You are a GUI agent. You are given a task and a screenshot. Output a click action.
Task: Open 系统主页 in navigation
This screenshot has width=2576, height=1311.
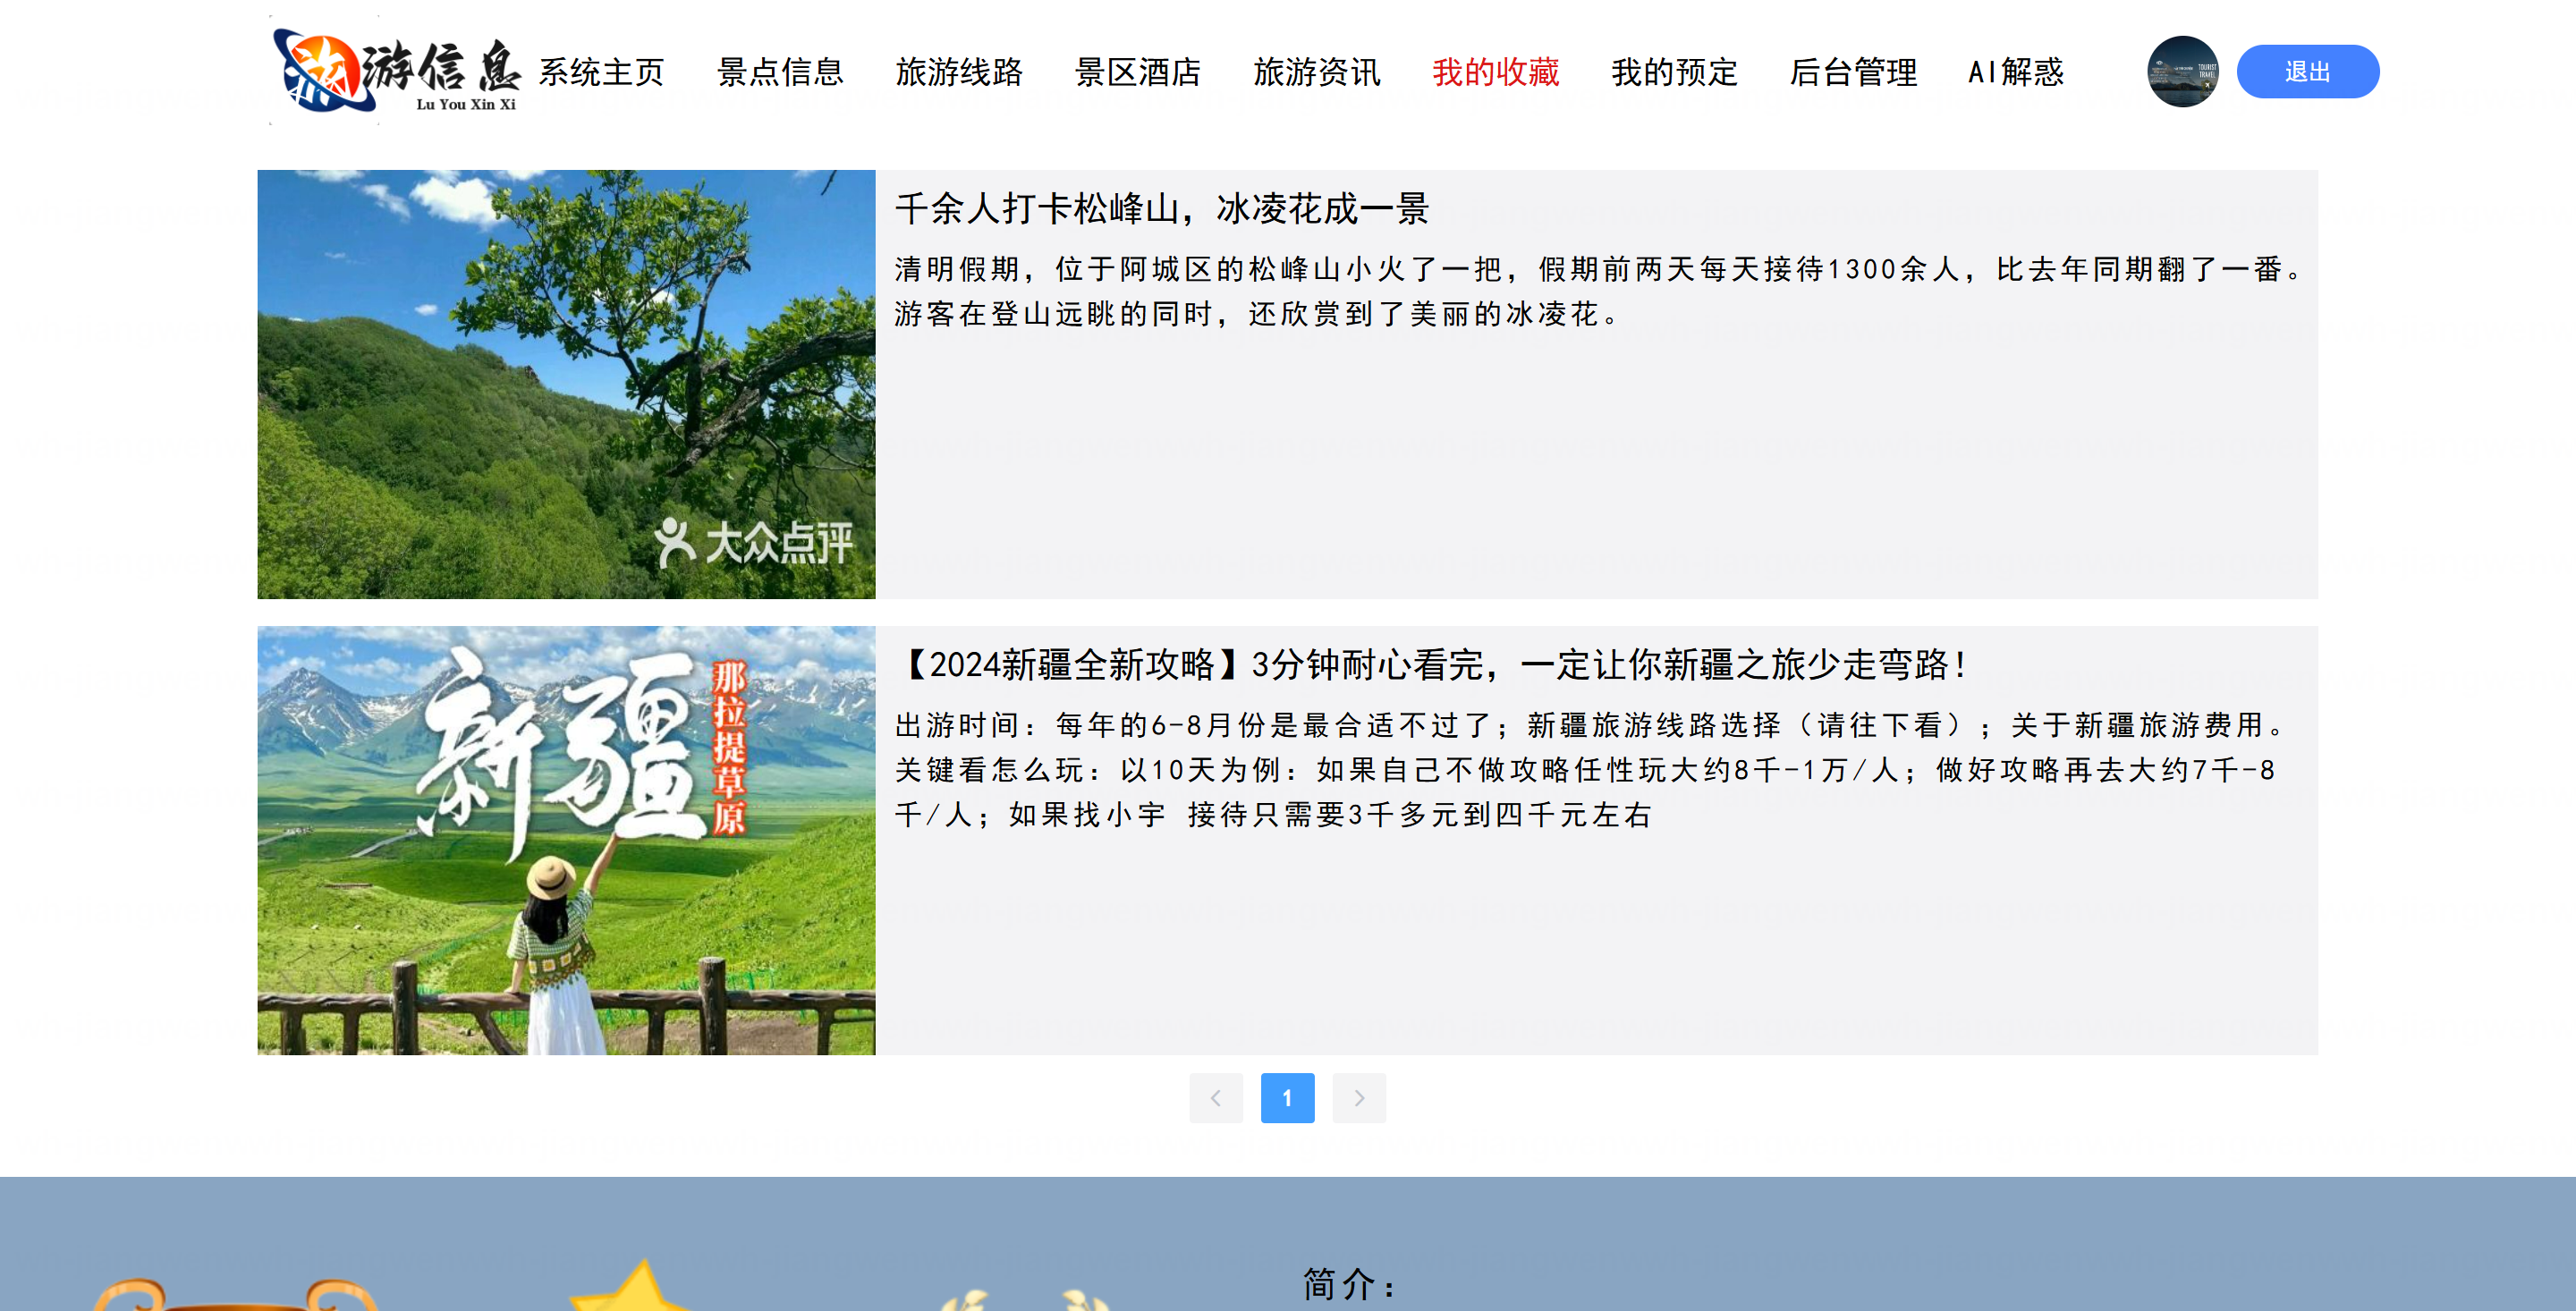click(x=601, y=72)
